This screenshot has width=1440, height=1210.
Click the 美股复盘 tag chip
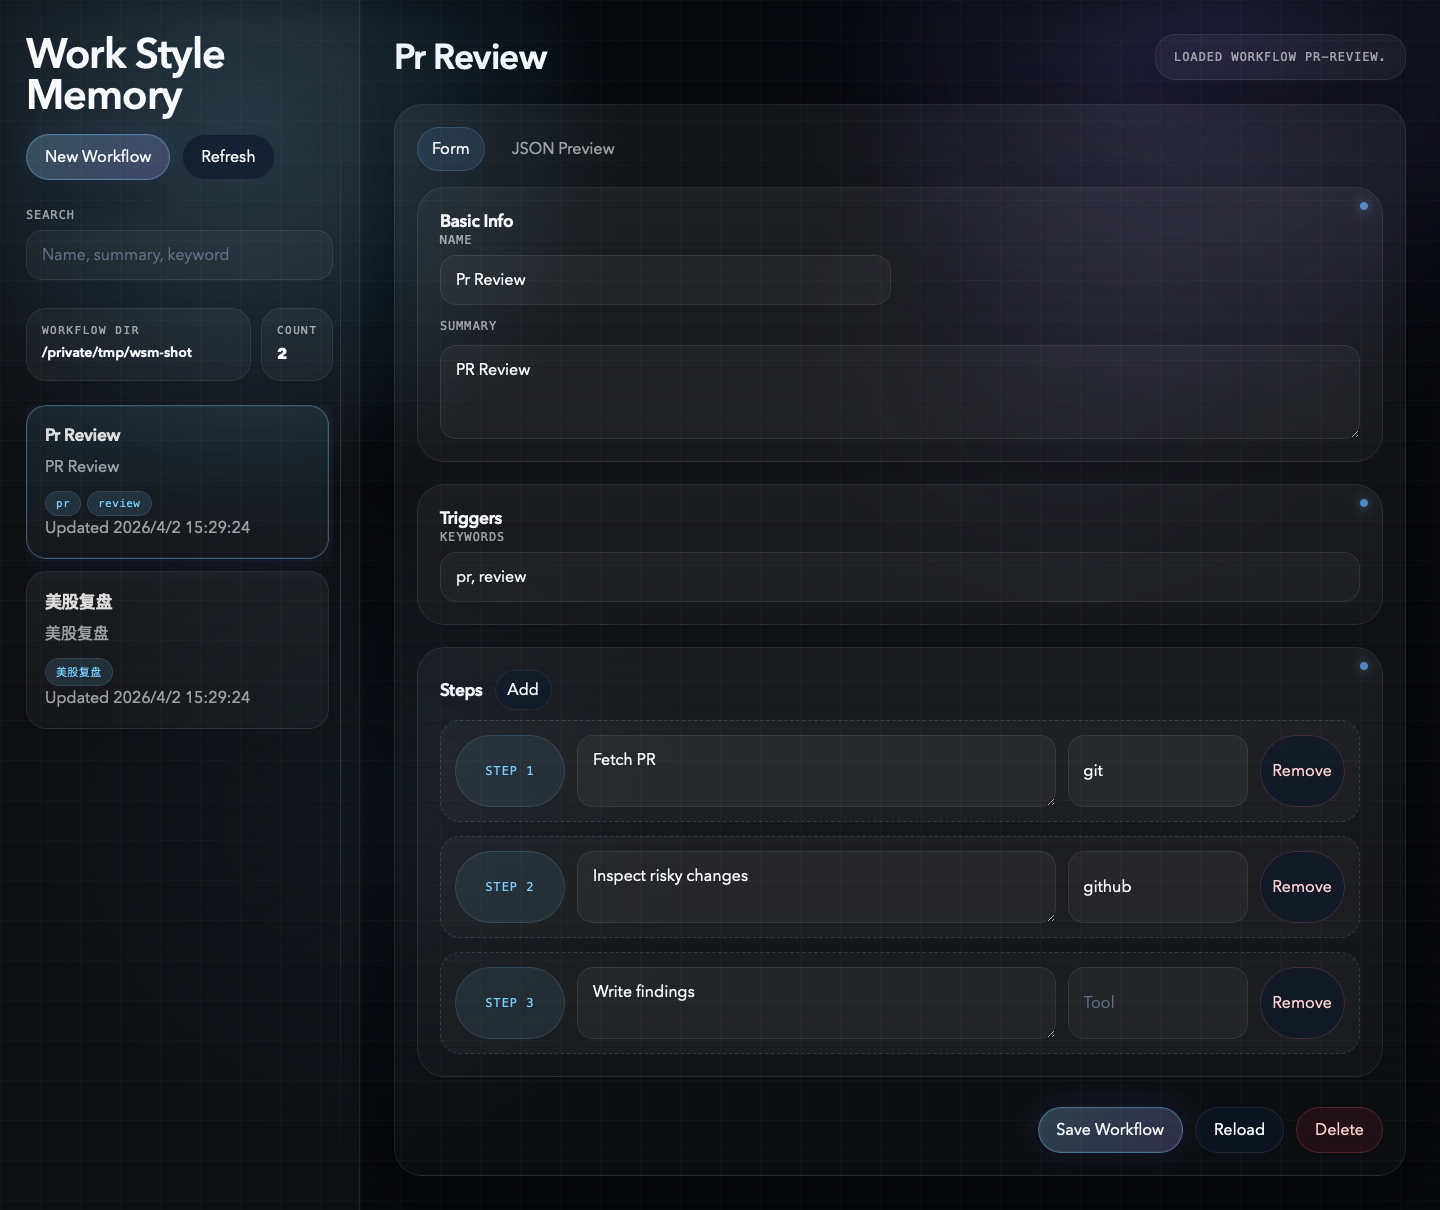pyautogui.click(x=79, y=672)
